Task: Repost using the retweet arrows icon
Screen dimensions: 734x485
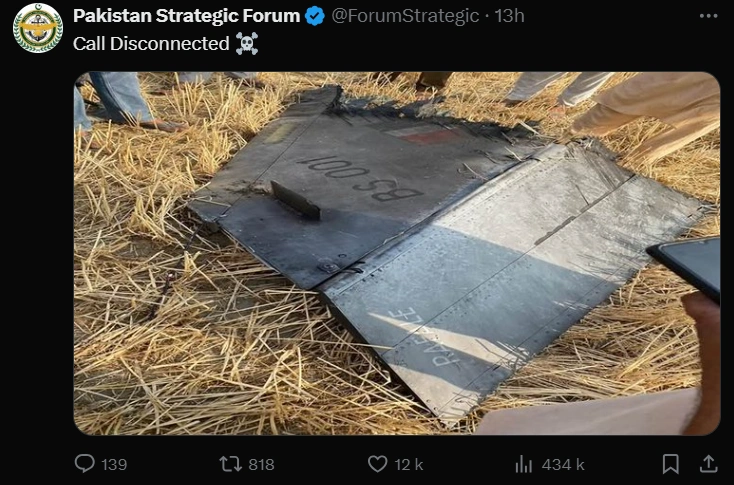Action: (x=231, y=464)
